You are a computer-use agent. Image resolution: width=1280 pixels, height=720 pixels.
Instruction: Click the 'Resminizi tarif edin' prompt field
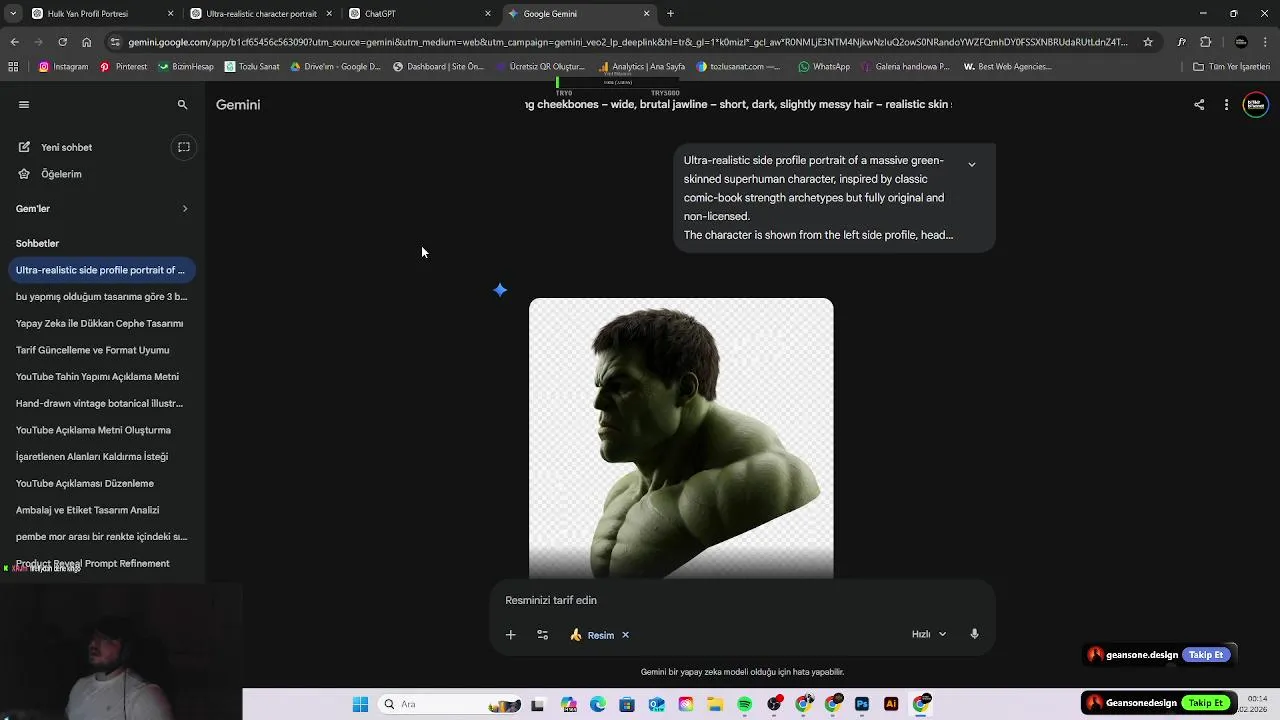click(x=742, y=600)
